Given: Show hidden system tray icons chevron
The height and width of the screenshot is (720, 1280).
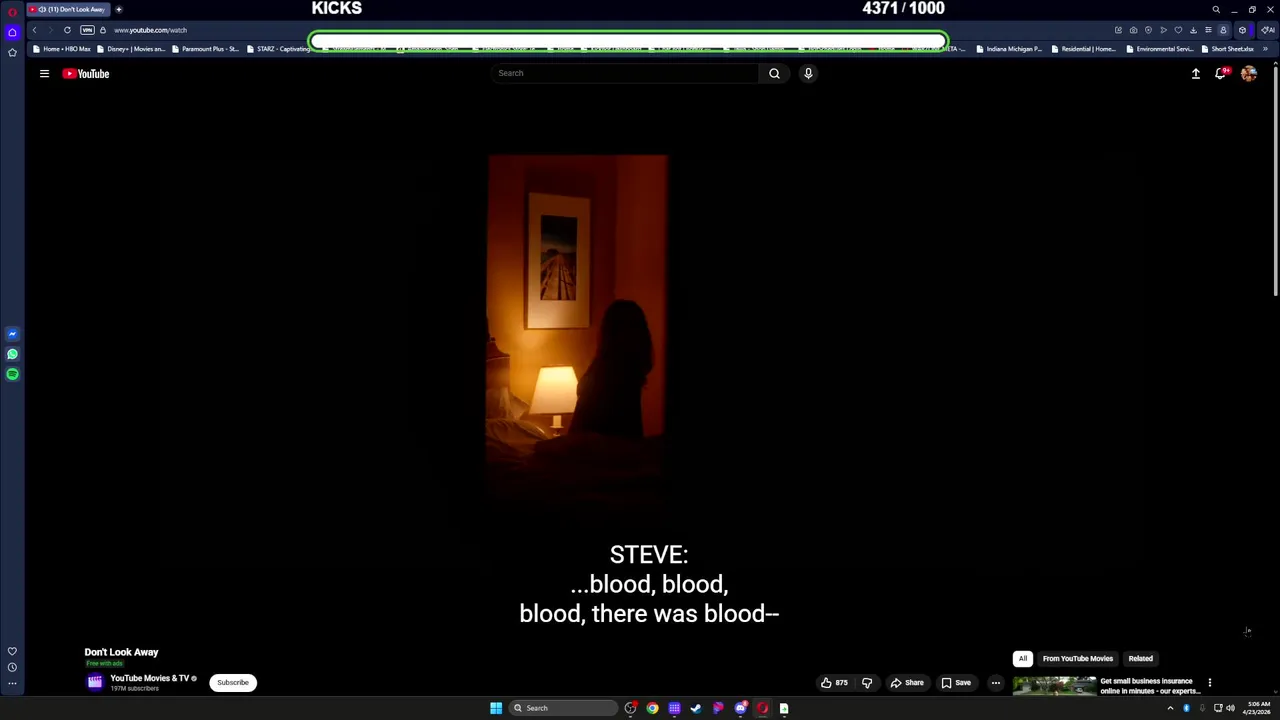Looking at the screenshot, I should (1170, 708).
